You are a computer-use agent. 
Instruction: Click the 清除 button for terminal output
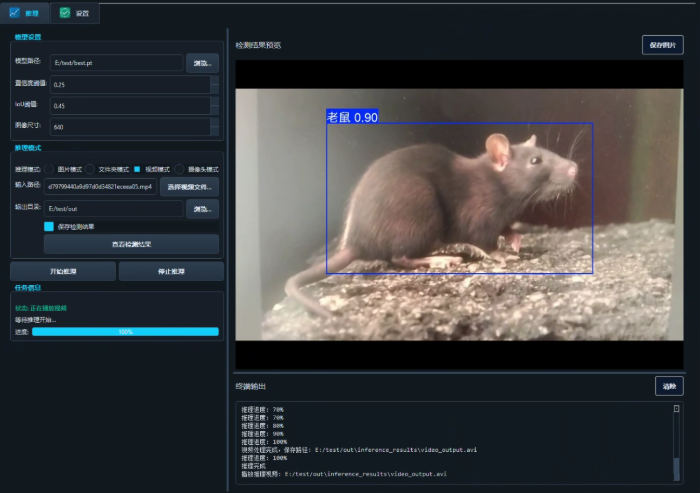point(669,386)
